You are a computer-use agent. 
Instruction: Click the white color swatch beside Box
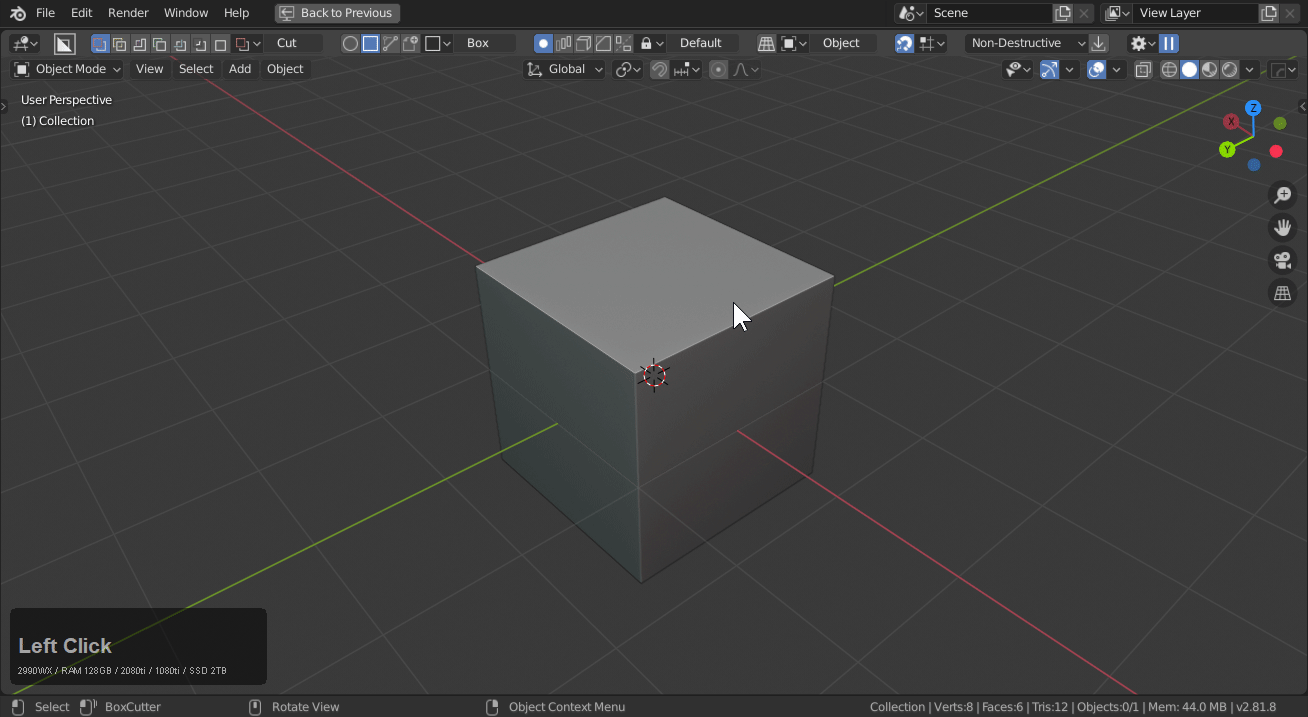[433, 43]
